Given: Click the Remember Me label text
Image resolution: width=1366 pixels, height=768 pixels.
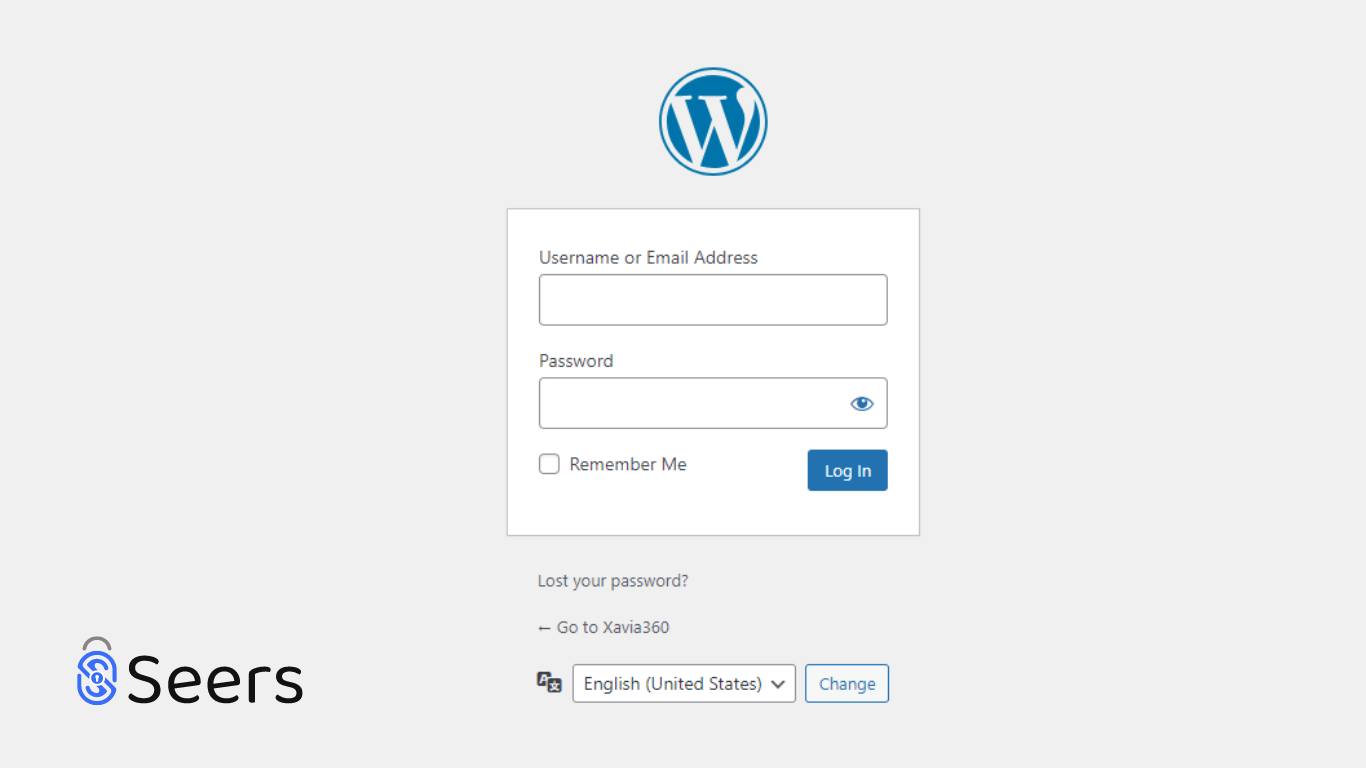Looking at the screenshot, I should (628, 464).
